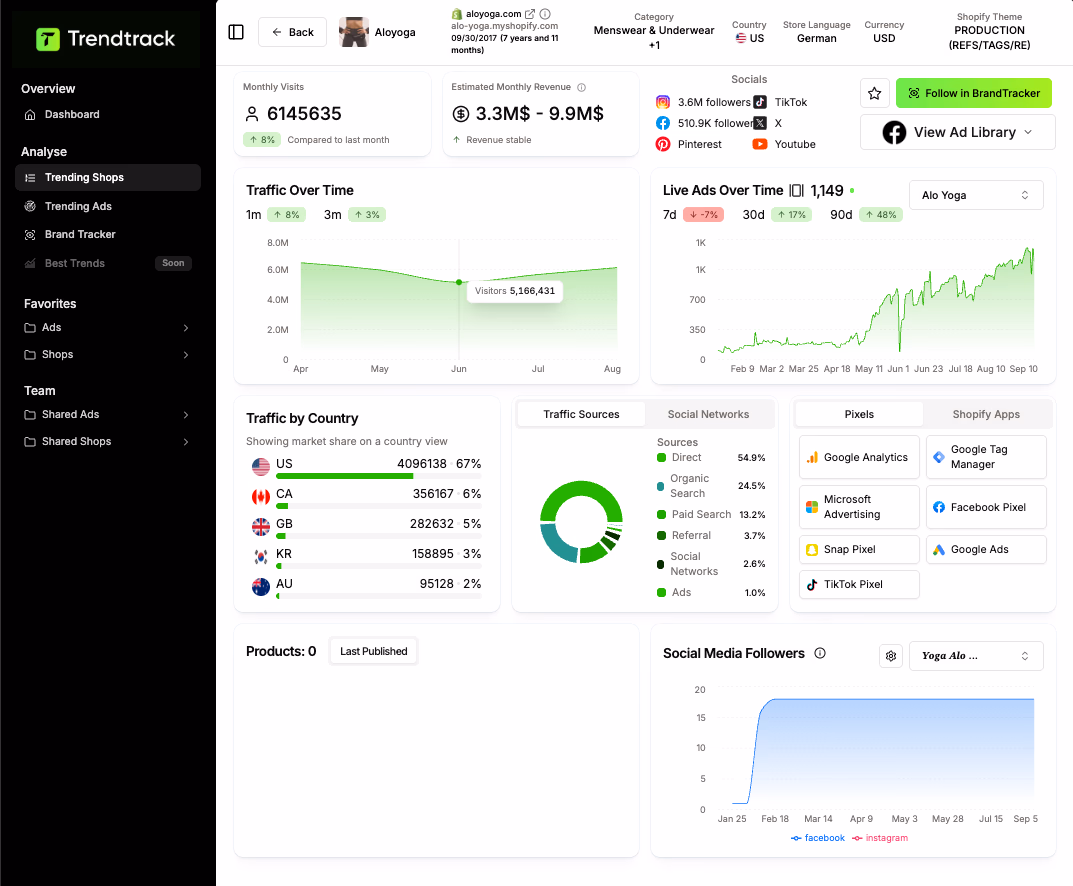Open the Alo Yoga page selector

click(x=976, y=195)
